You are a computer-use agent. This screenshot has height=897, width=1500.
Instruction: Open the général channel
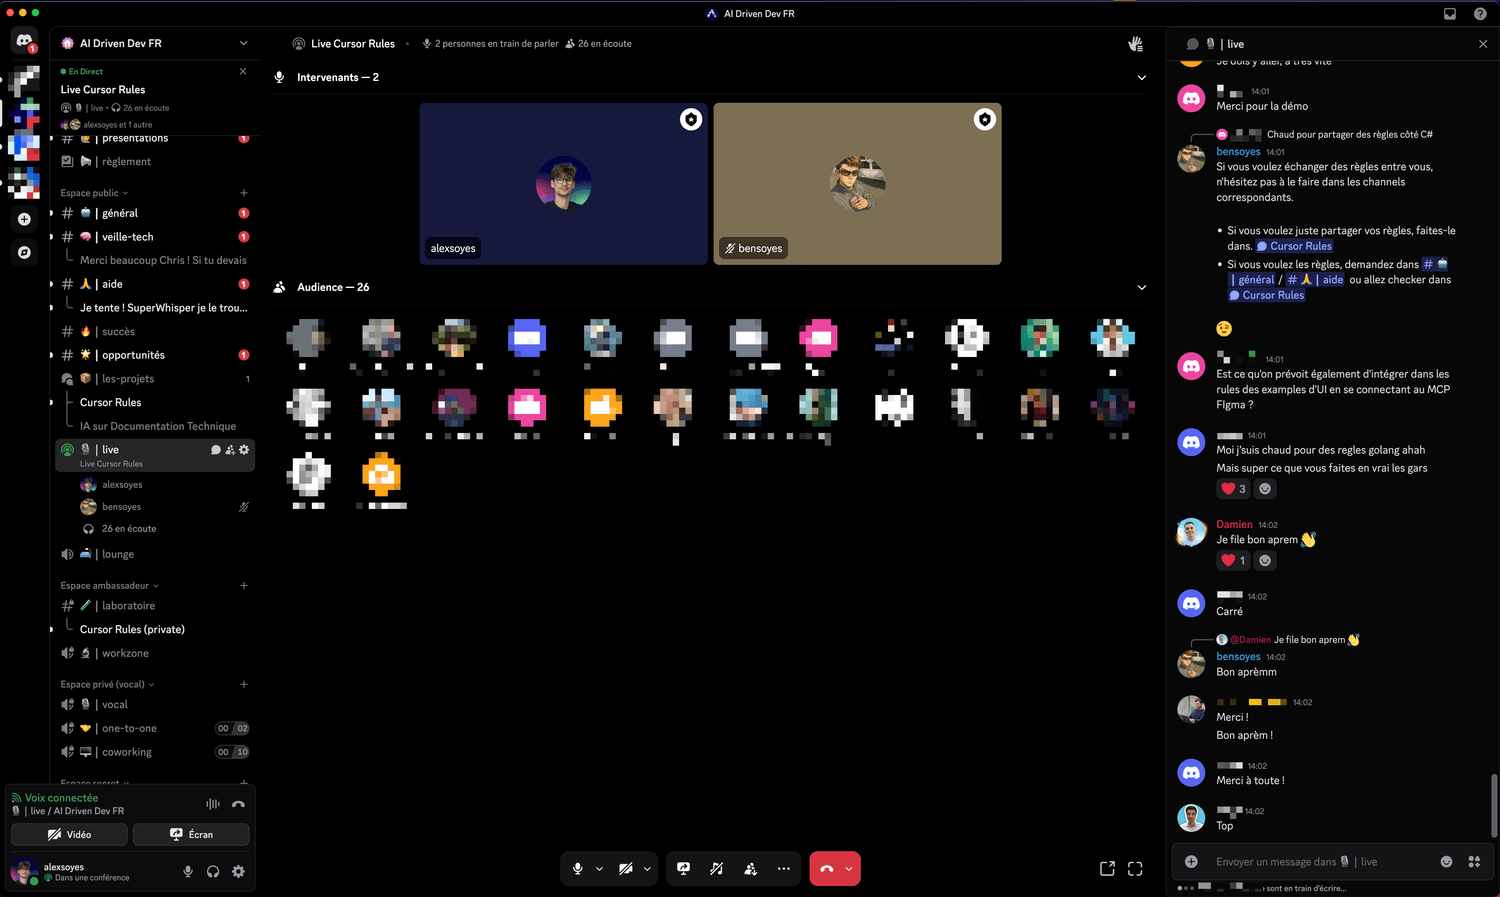(x=155, y=213)
